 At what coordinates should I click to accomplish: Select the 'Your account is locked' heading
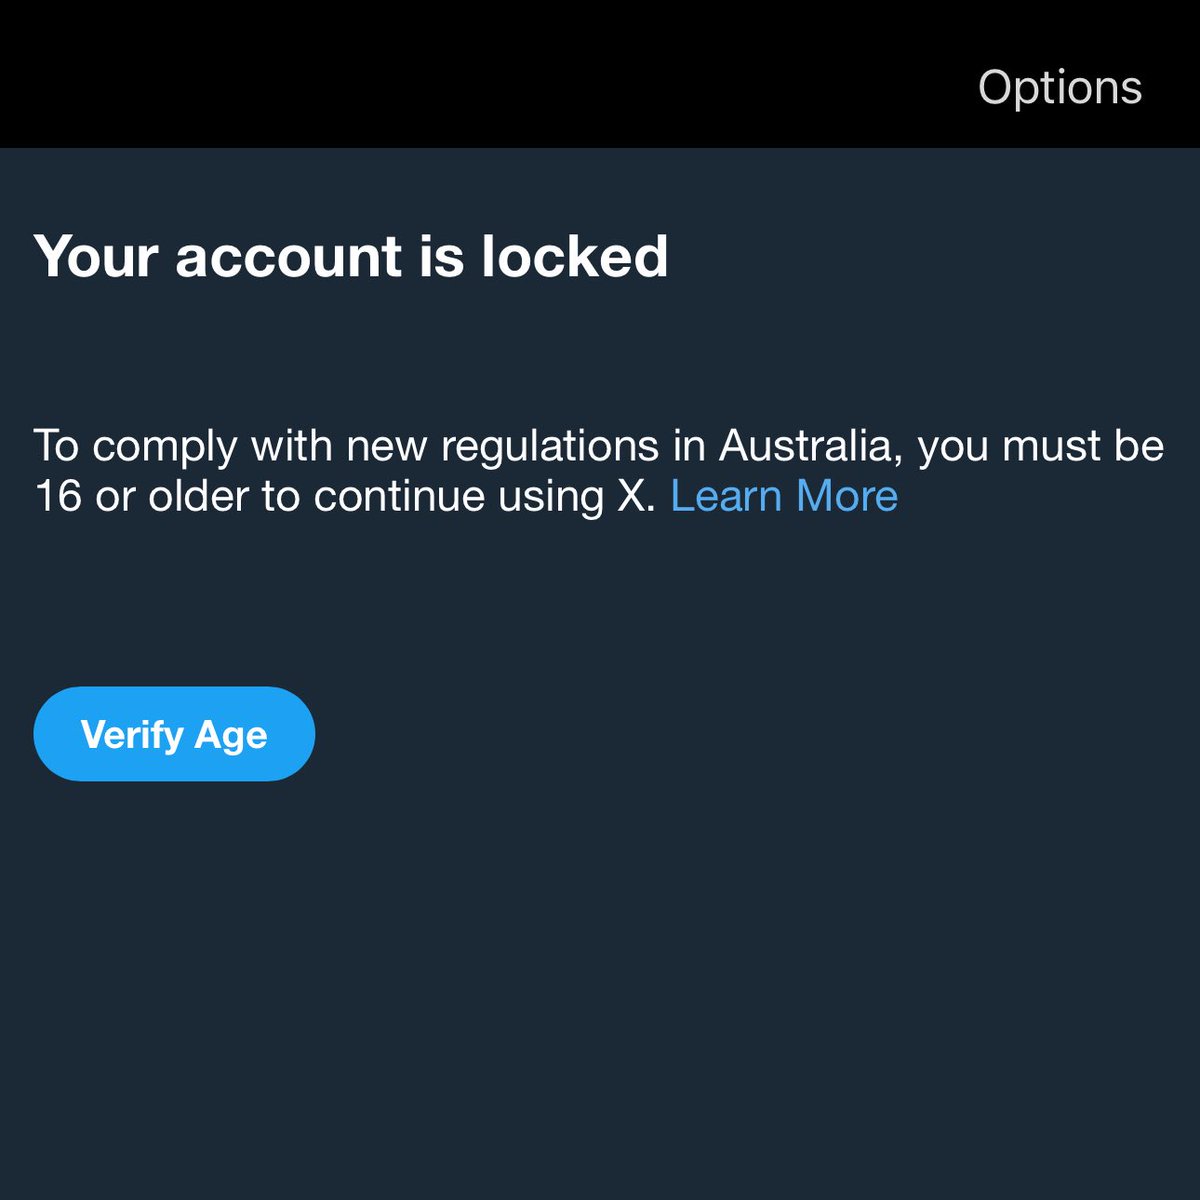(x=351, y=256)
